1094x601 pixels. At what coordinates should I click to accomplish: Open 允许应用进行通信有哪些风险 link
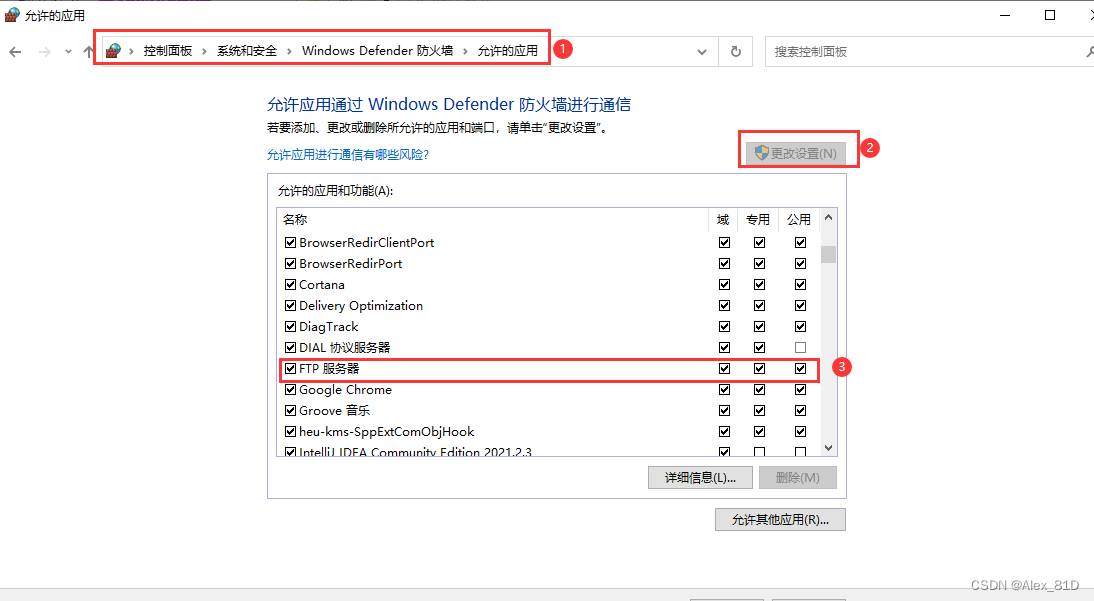click(347, 154)
